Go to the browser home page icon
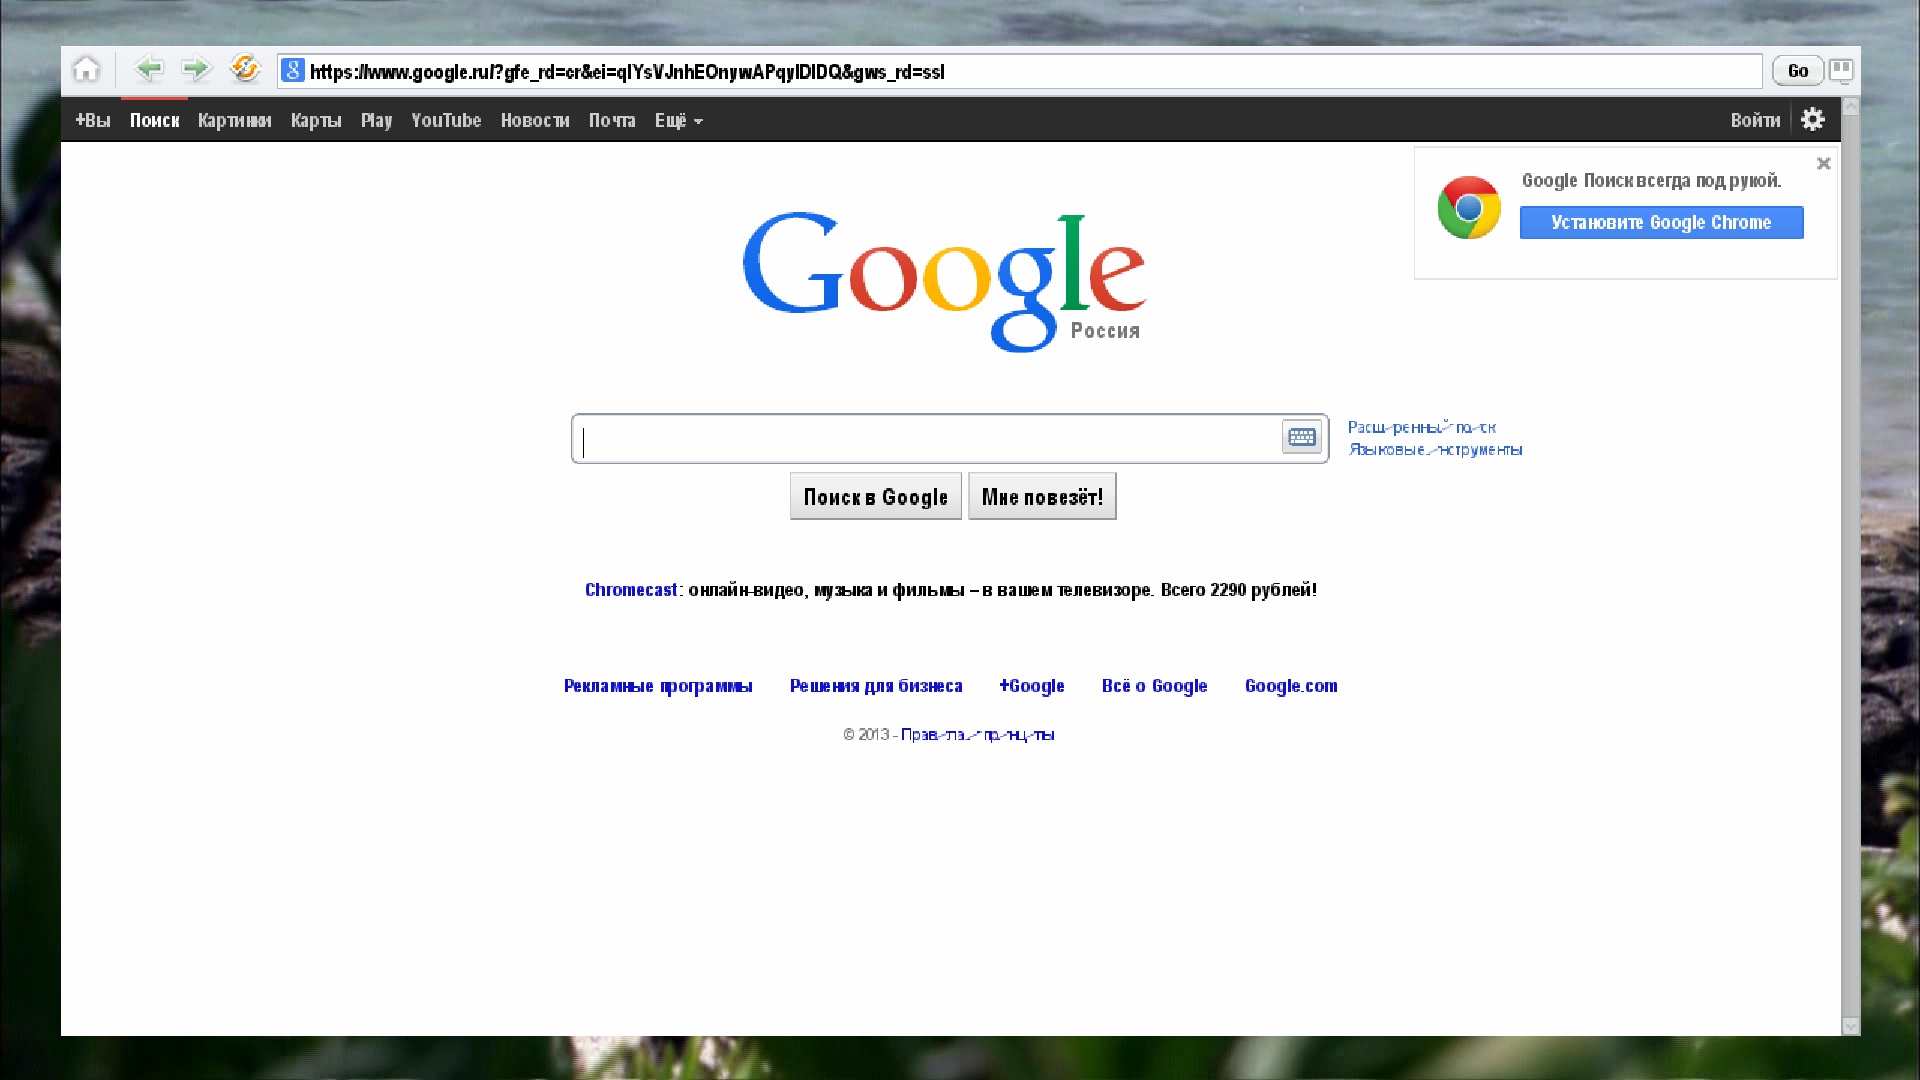Screen dimensions: 1920x1080 point(87,70)
